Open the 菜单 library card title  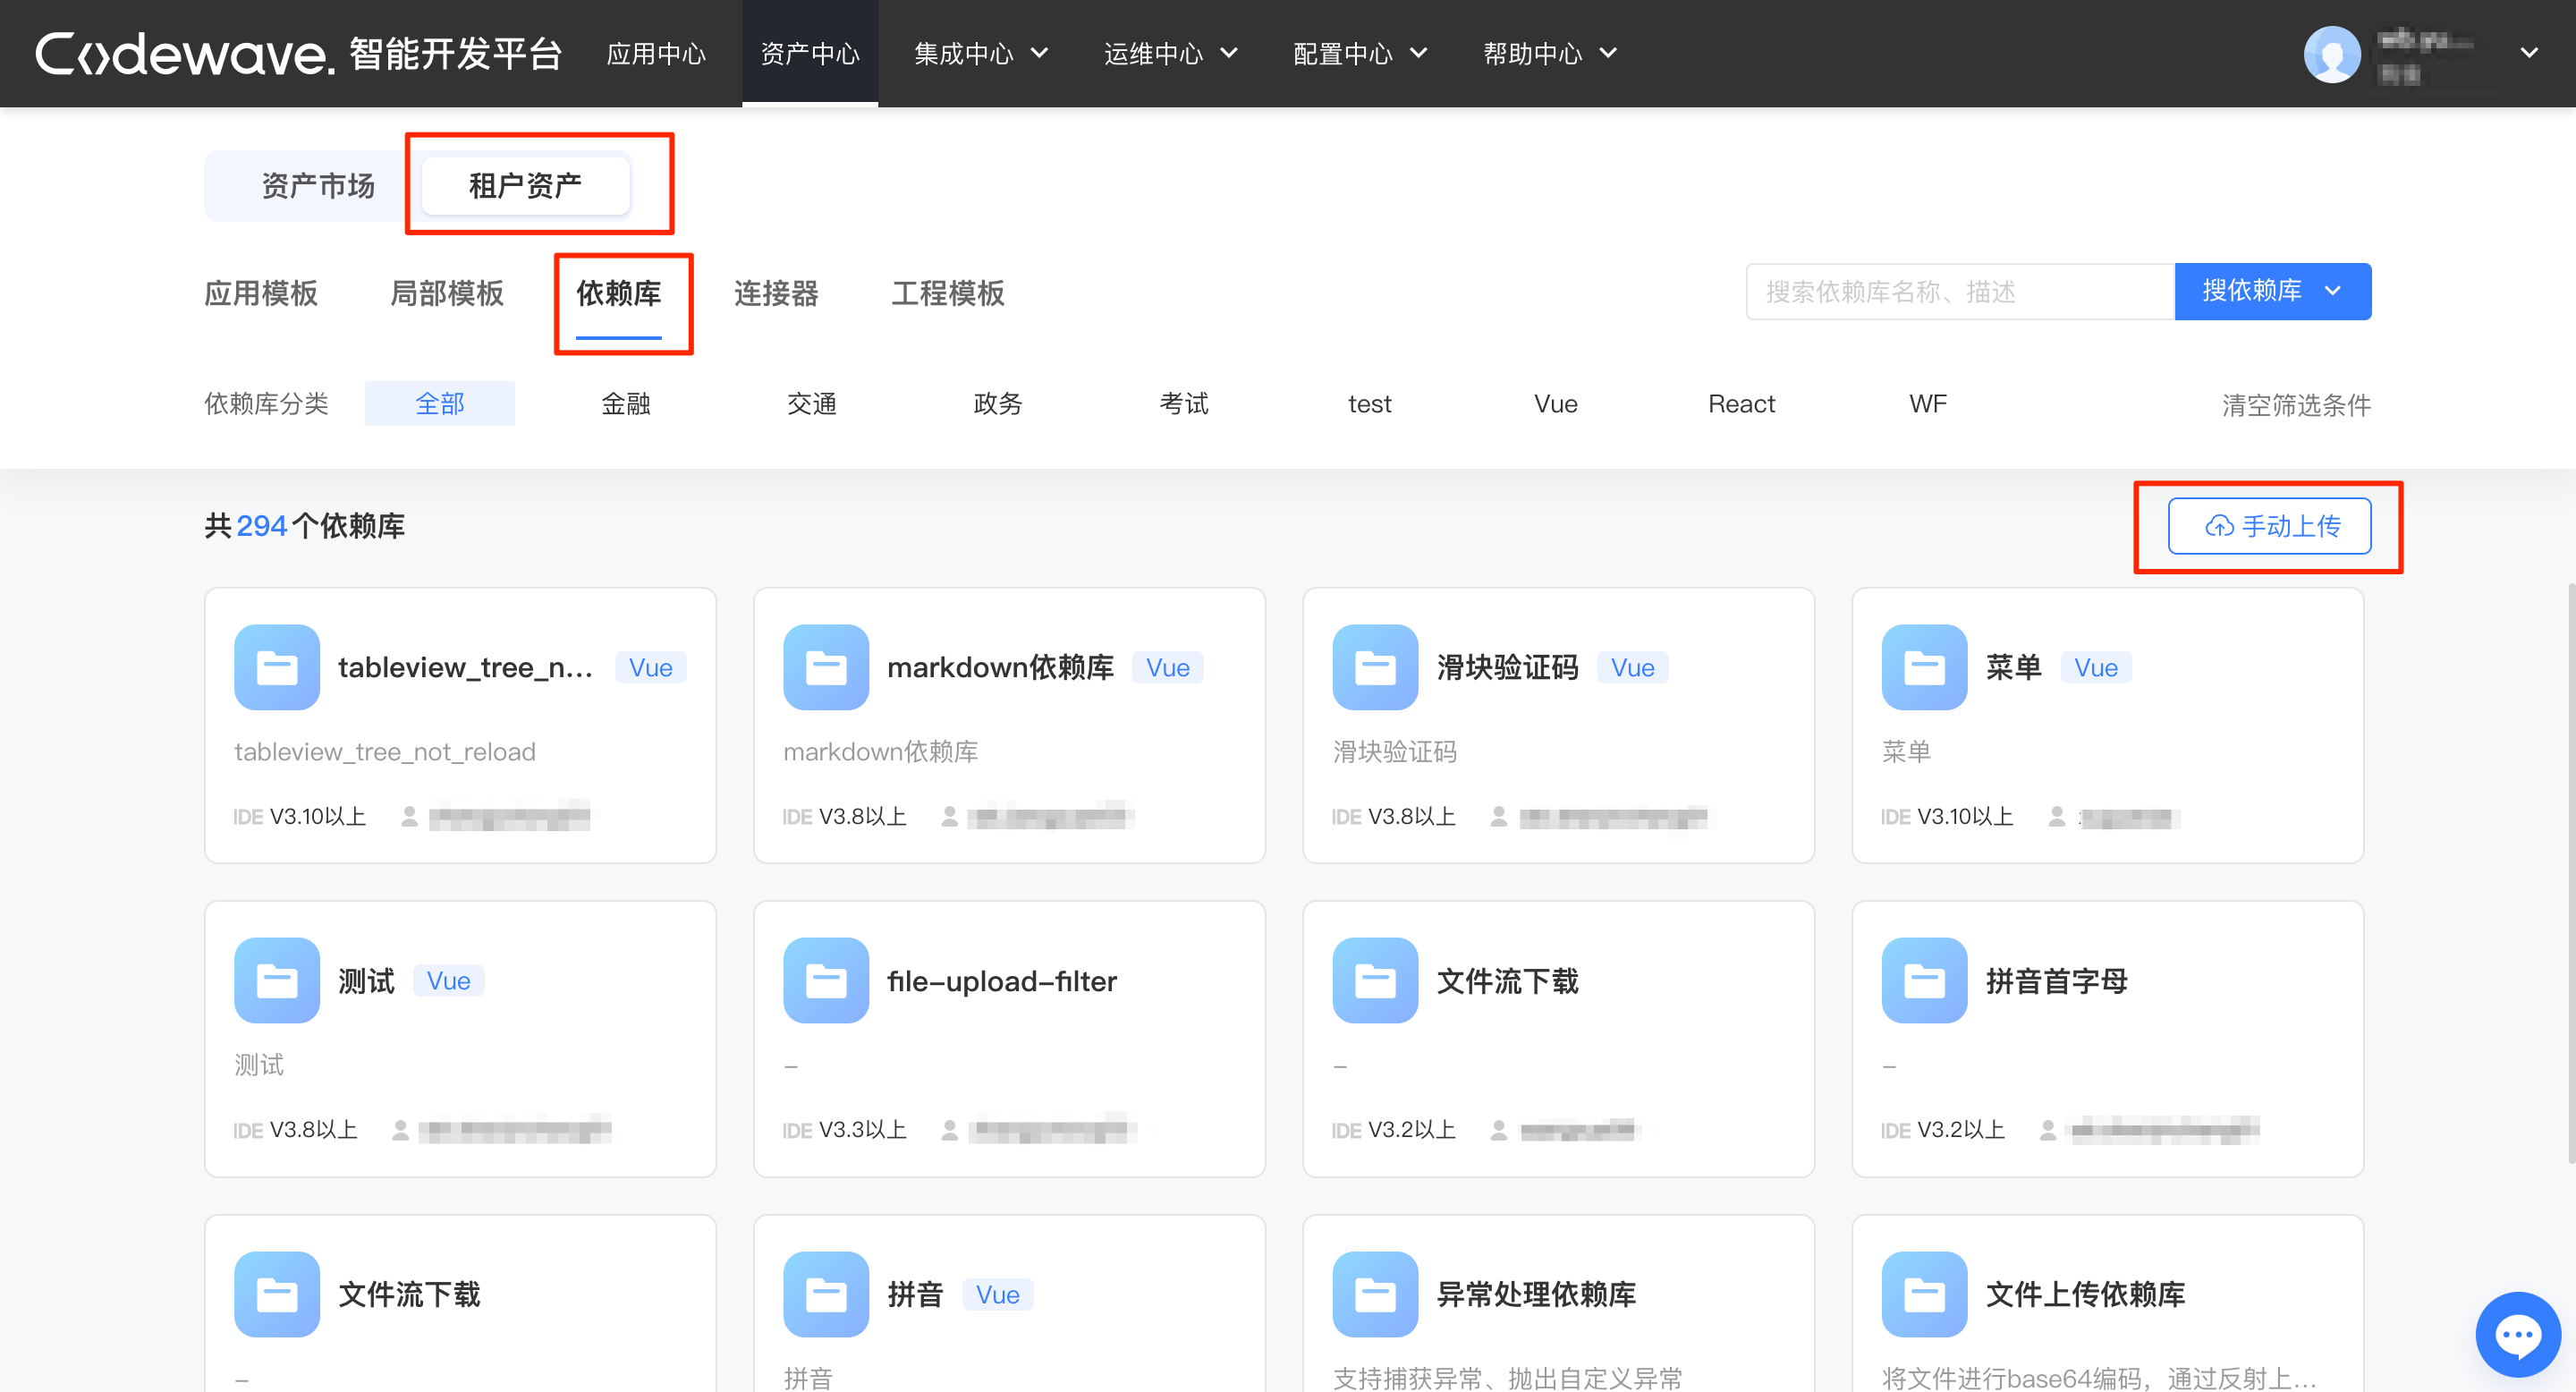[x=2014, y=667]
